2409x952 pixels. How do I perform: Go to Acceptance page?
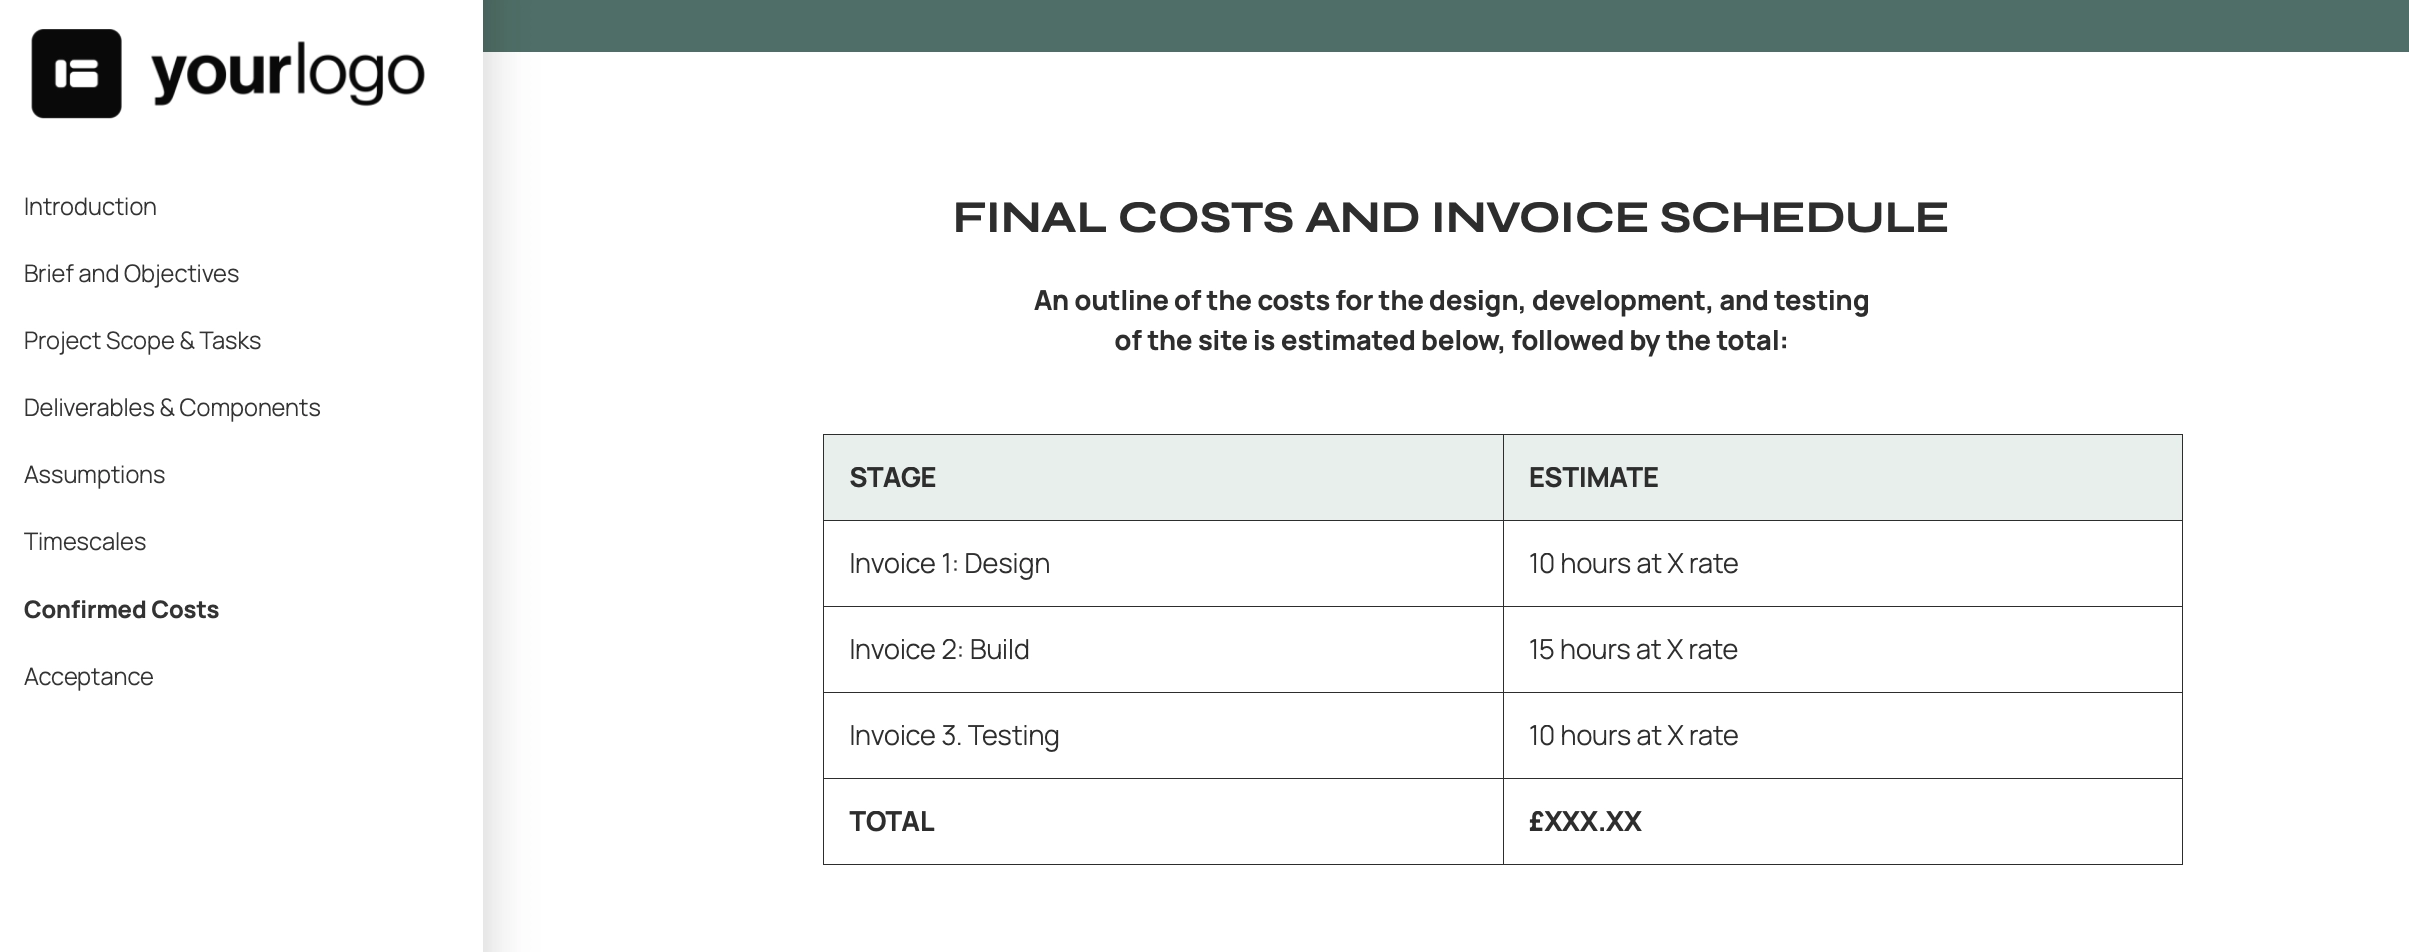point(88,676)
